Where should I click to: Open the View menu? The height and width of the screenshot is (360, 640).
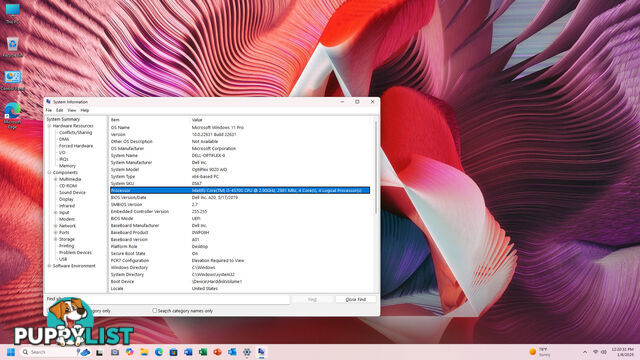[72, 110]
